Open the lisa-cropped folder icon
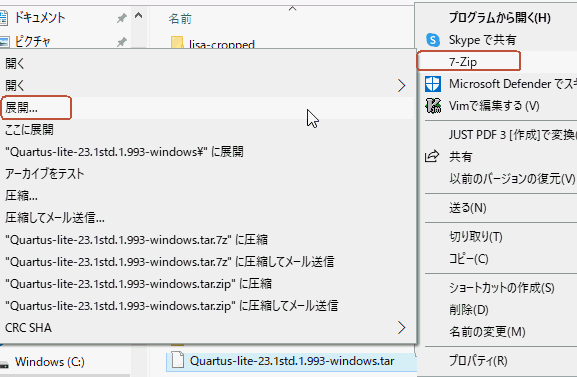The height and width of the screenshot is (377, 577). [177, 43]
